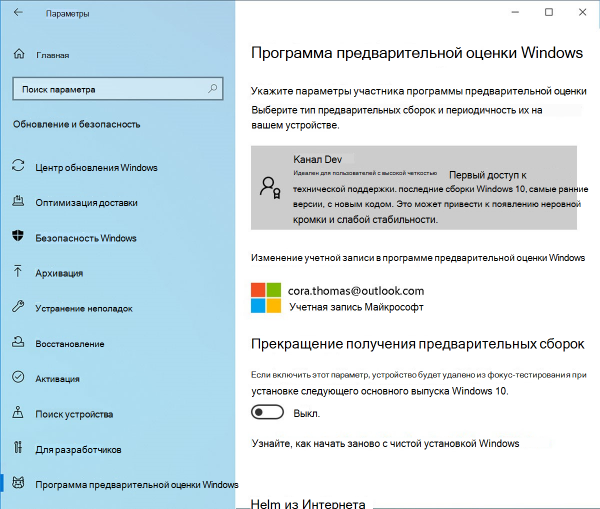Image resolution: width=600 pixels, height=509 pixels.
Task: Click the Безопасность Windows shield icon
Action: (18, 236)
